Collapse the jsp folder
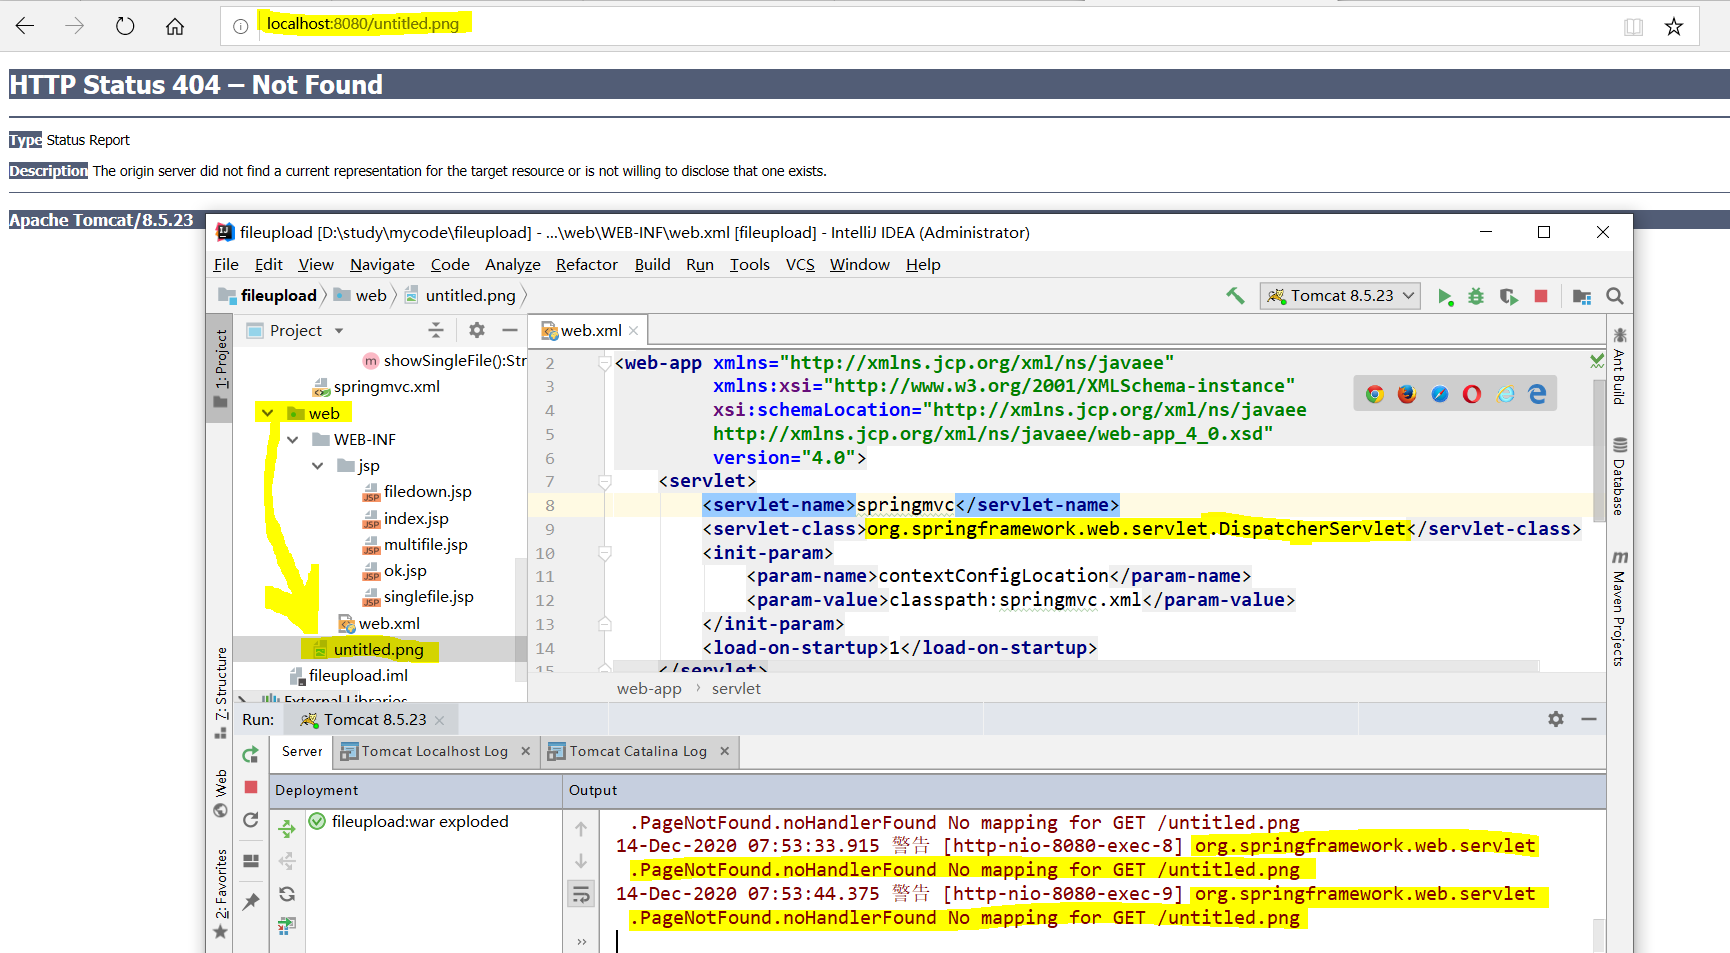 tap(317, 466)
